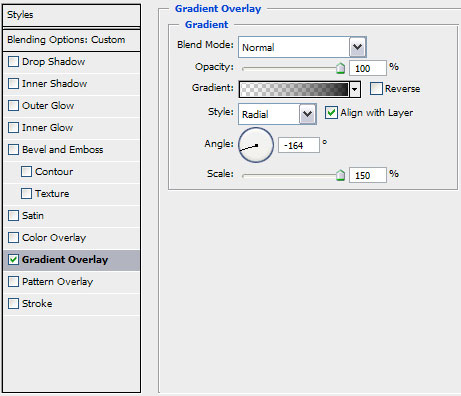Open the gradient picker arrow
This screenshot has height=396, width=461.
pos(355,89)
